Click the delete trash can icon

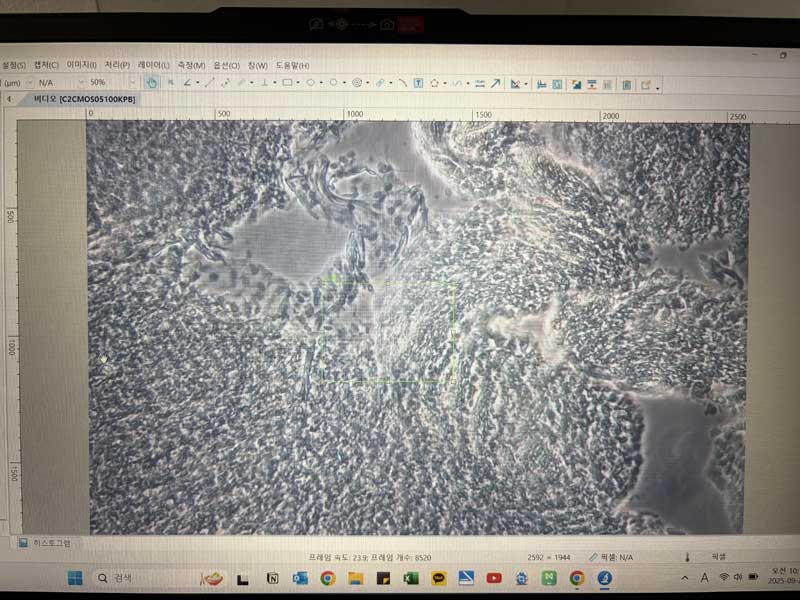tap(626, 85)
